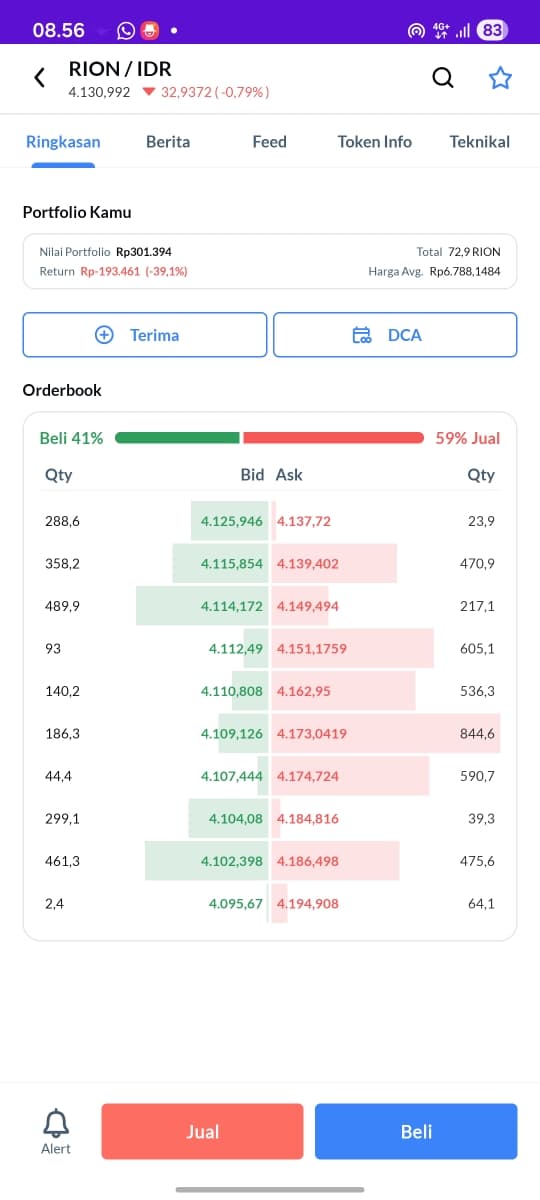Select ask price 4.184,816
Image resolution: width=540 pixels, height=1200 pixels.
click(308, 818)
